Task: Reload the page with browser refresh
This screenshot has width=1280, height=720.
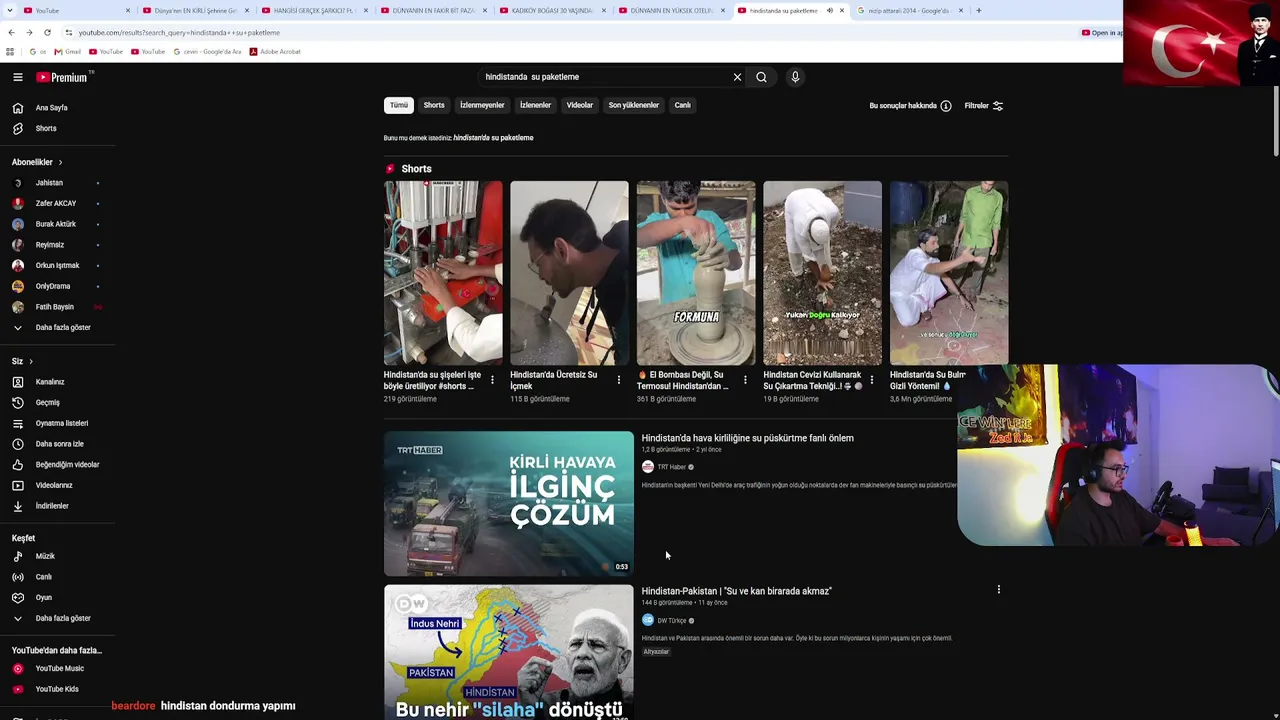Action: [47, 32]
